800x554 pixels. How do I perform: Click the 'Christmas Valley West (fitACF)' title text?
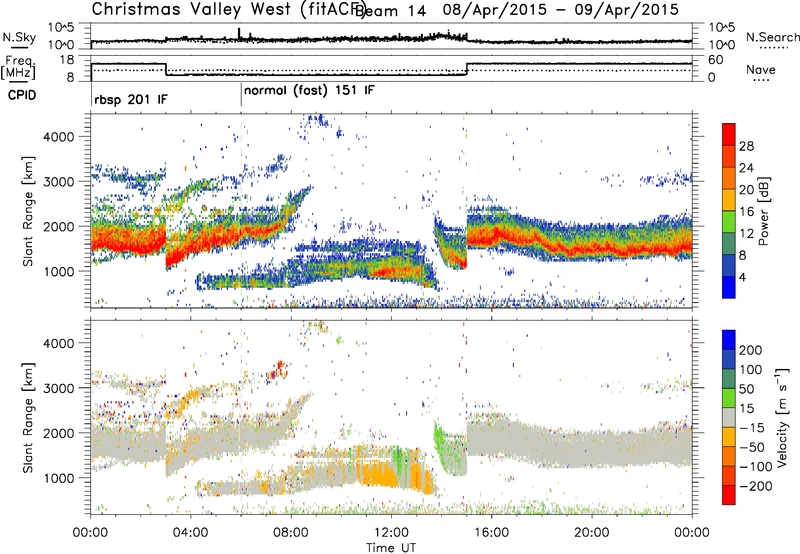[230, 9]
